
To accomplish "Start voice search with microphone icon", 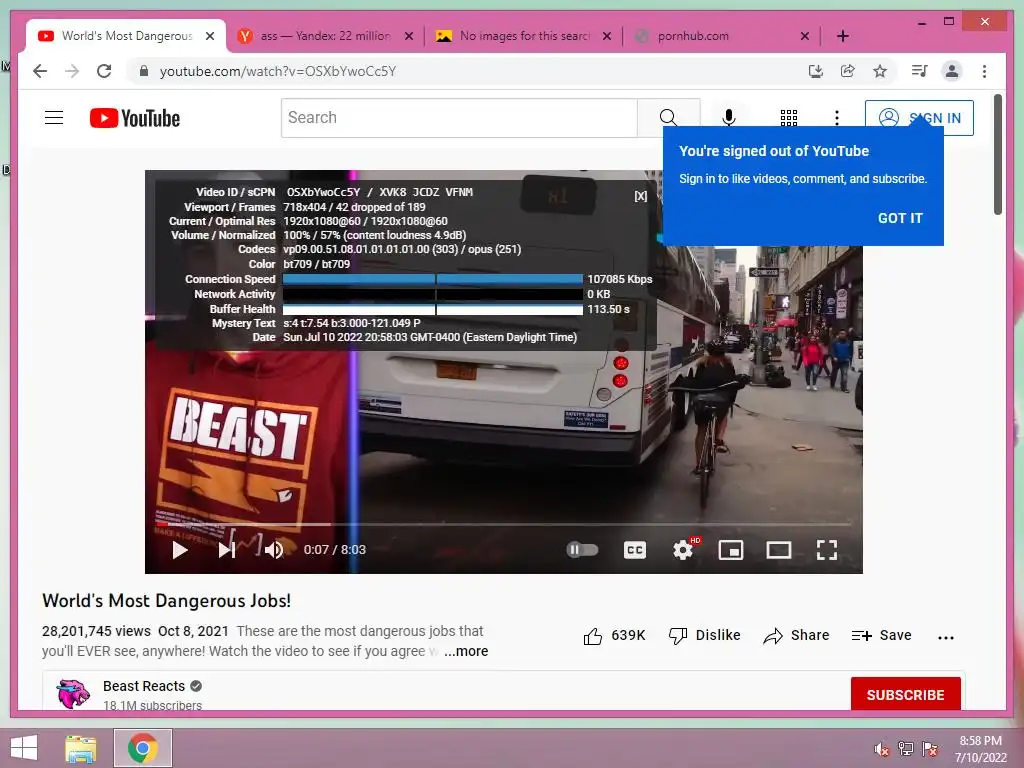I will [x=729, y=118].
